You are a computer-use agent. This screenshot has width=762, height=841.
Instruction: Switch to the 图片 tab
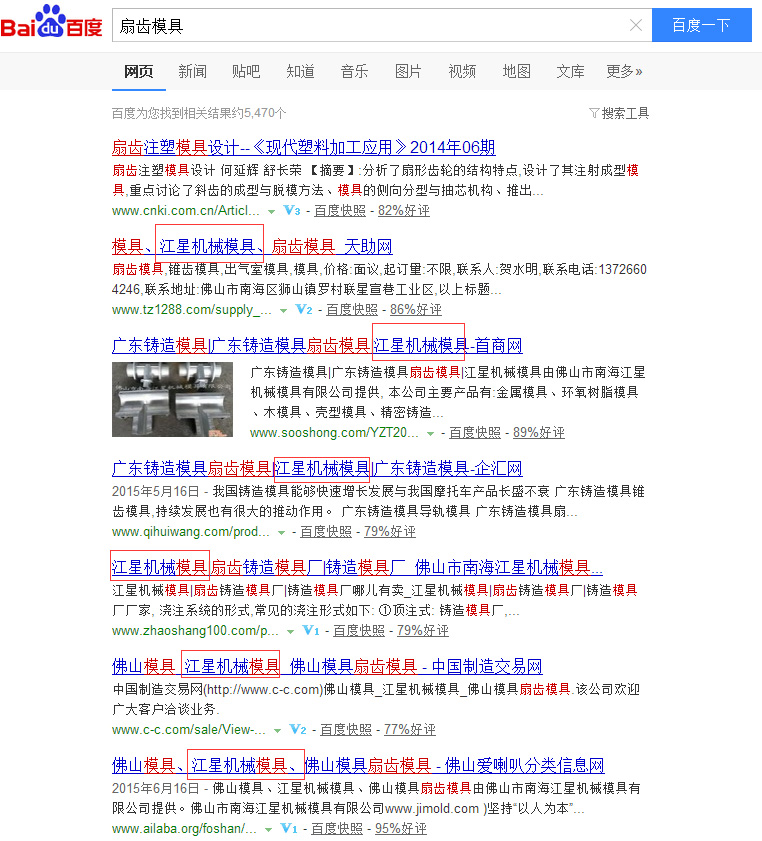pyautogui.click(x=408, y=71)
